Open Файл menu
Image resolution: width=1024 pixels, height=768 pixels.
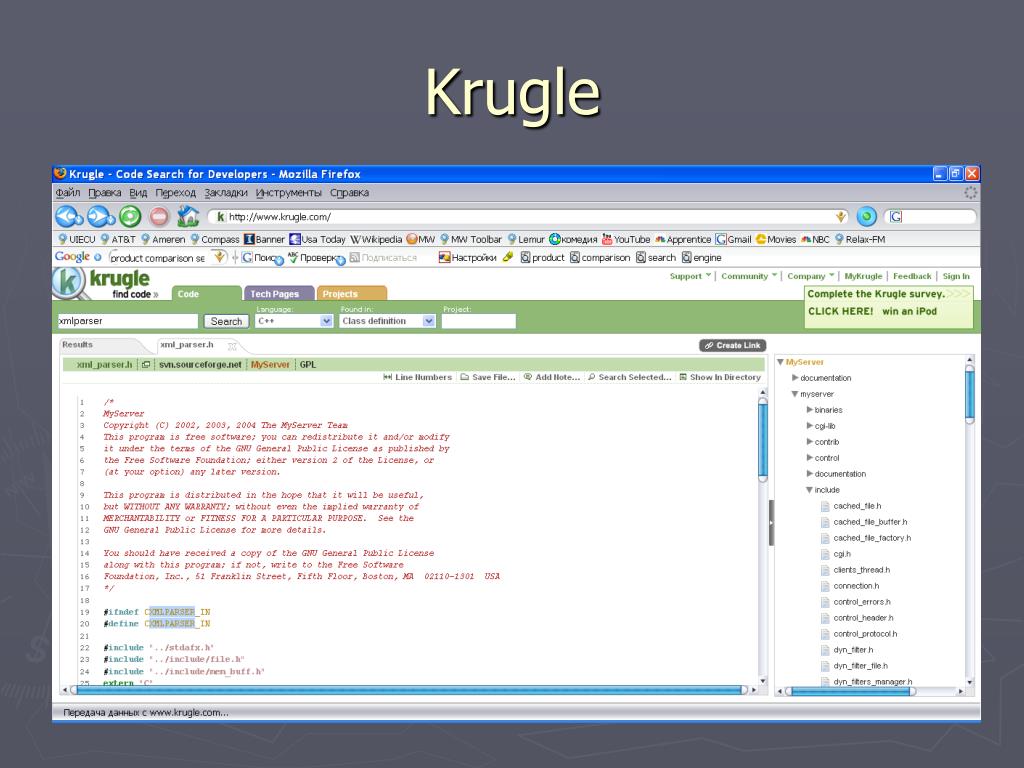(68, 193)
